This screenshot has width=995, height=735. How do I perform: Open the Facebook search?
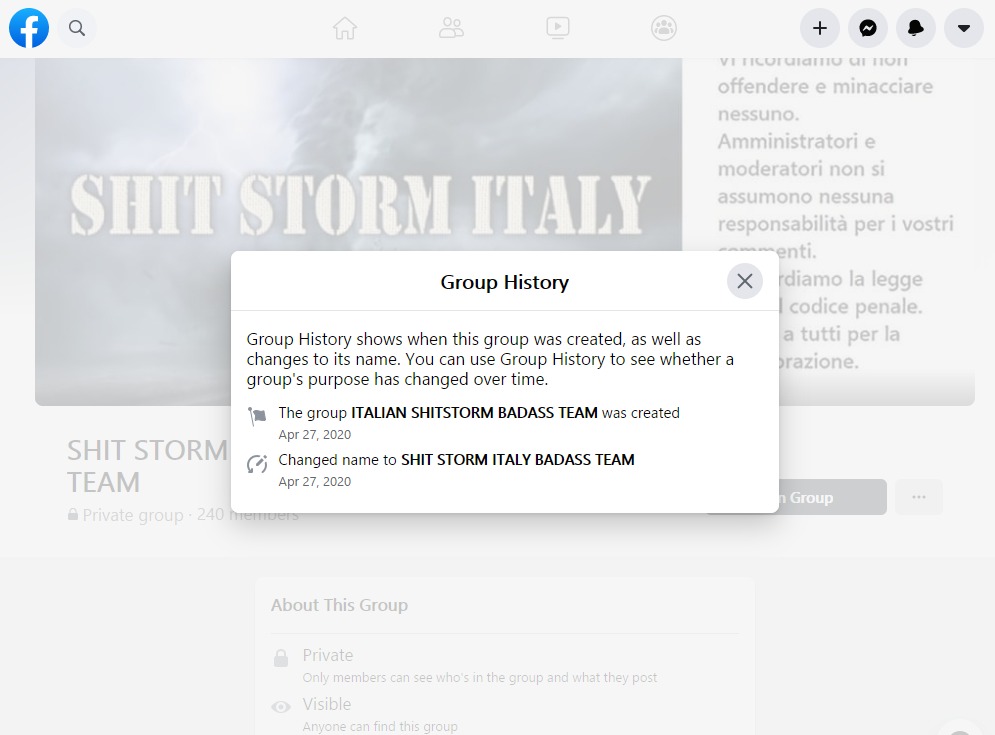pos(77,28)
